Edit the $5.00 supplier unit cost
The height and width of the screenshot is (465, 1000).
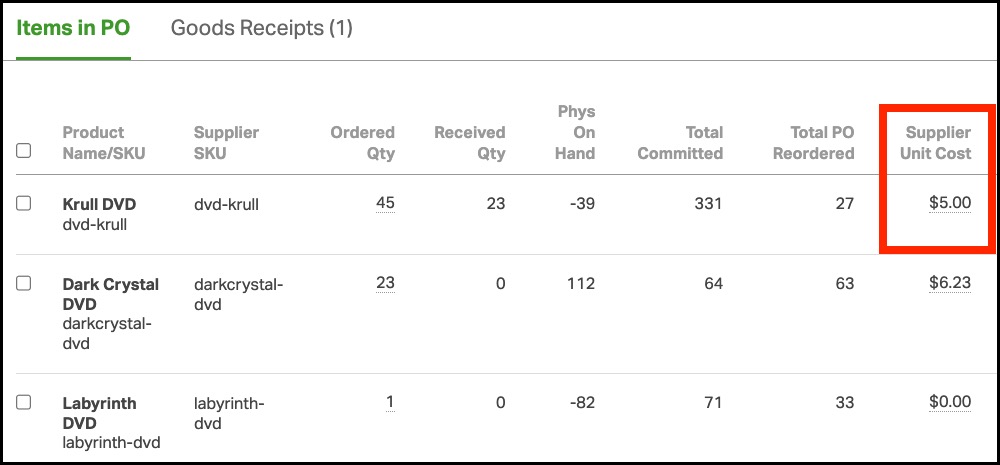pos(949,203)
